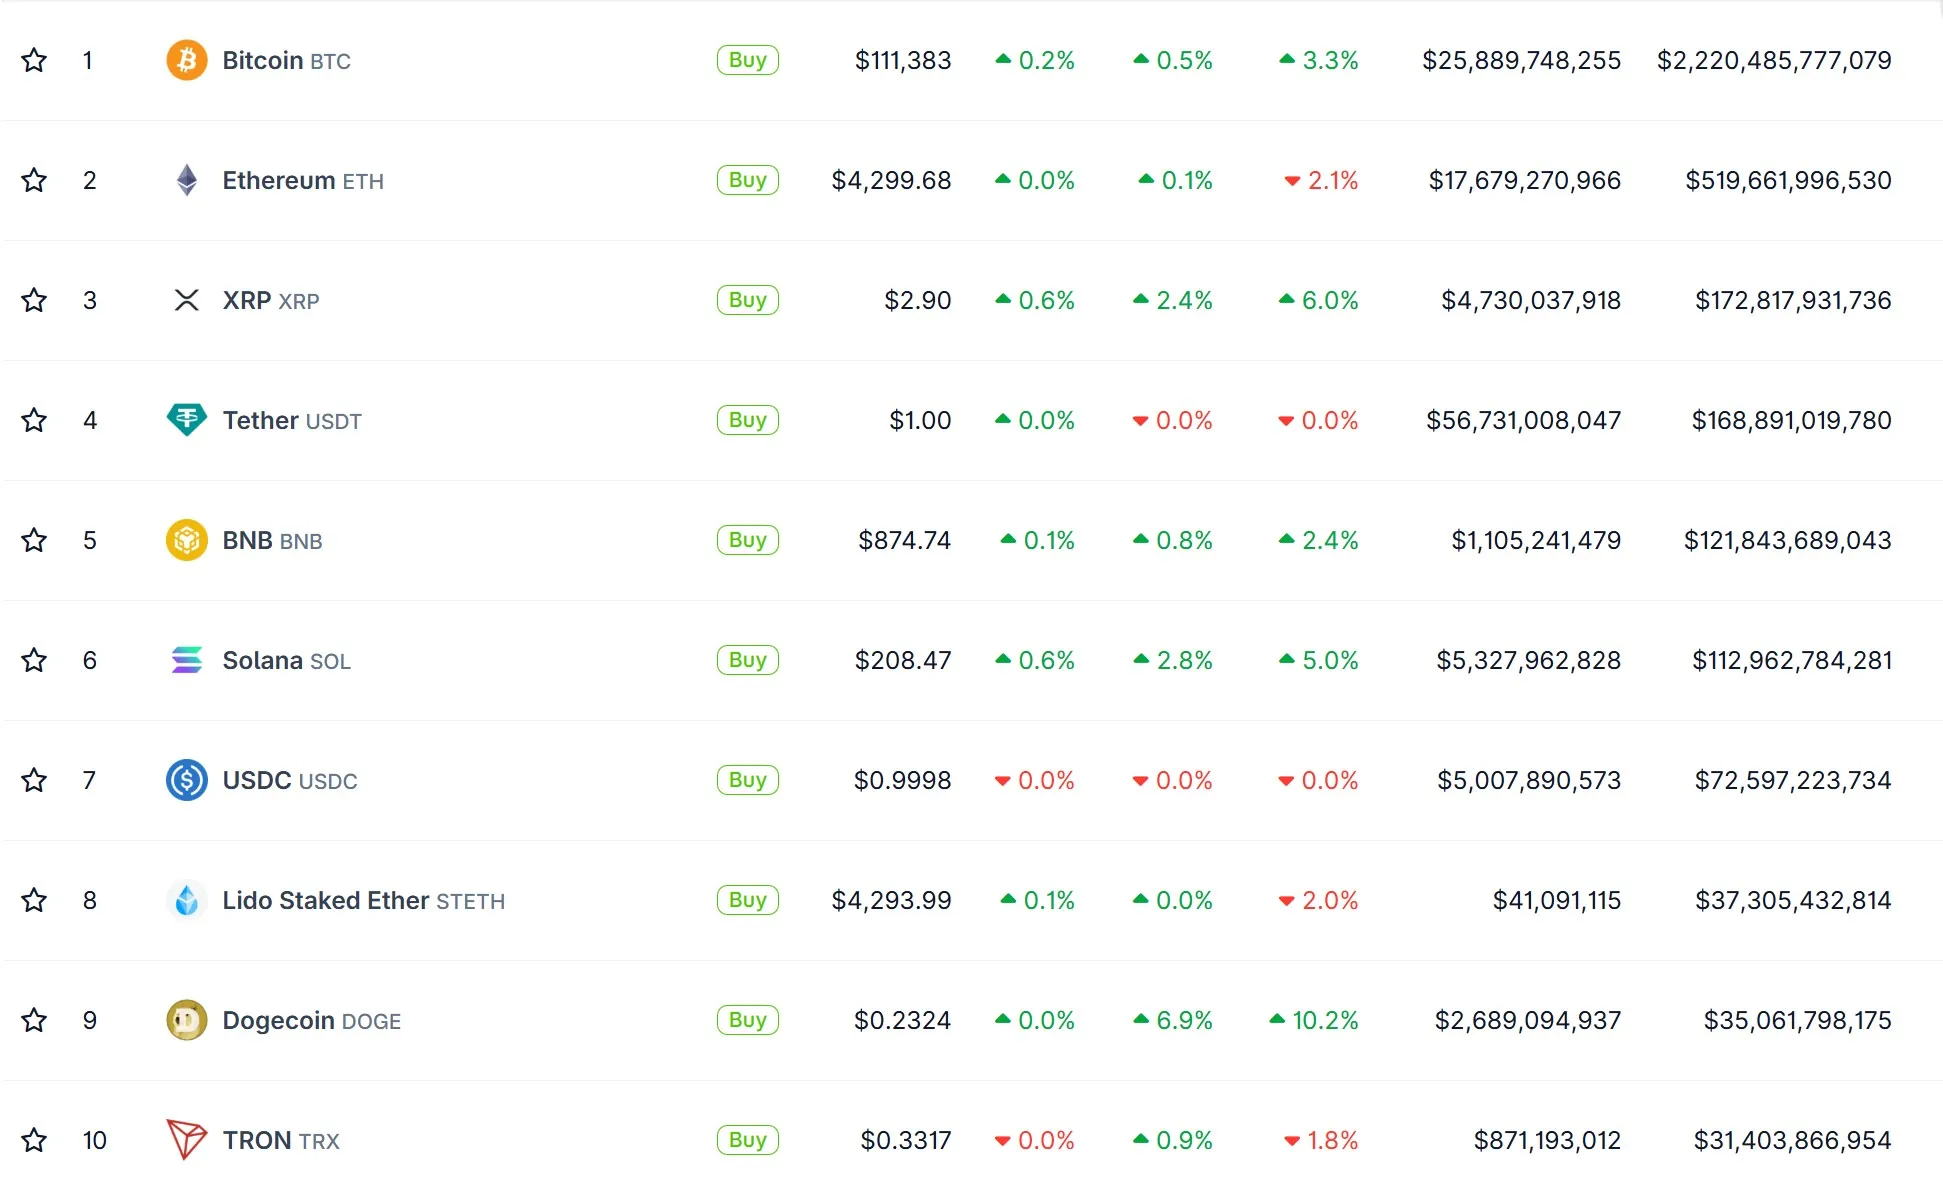Toggle the favorite star for Bitcoin
This screenshot has width=1943, height=1199.
tap(34, 60)
